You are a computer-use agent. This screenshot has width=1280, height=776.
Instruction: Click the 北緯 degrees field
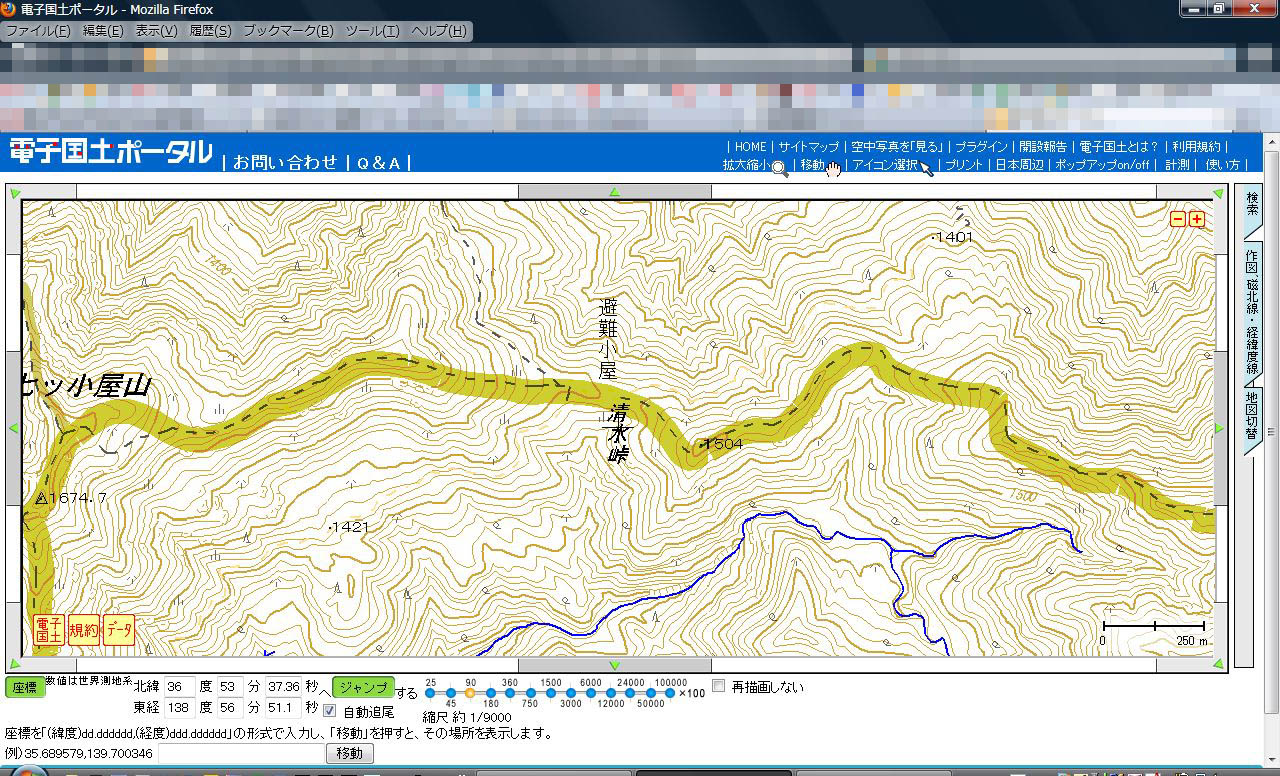pyautogui.click(x=180, y=687)
